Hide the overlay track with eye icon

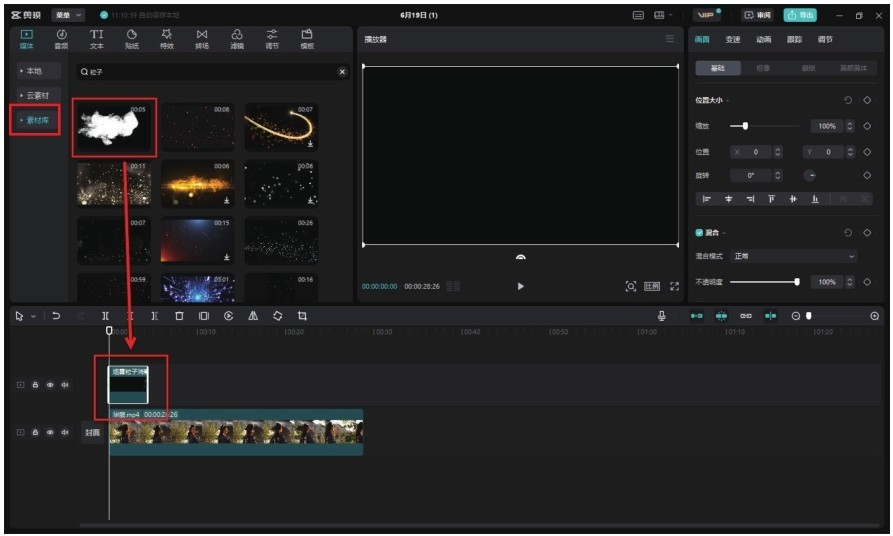pos(50,385)
